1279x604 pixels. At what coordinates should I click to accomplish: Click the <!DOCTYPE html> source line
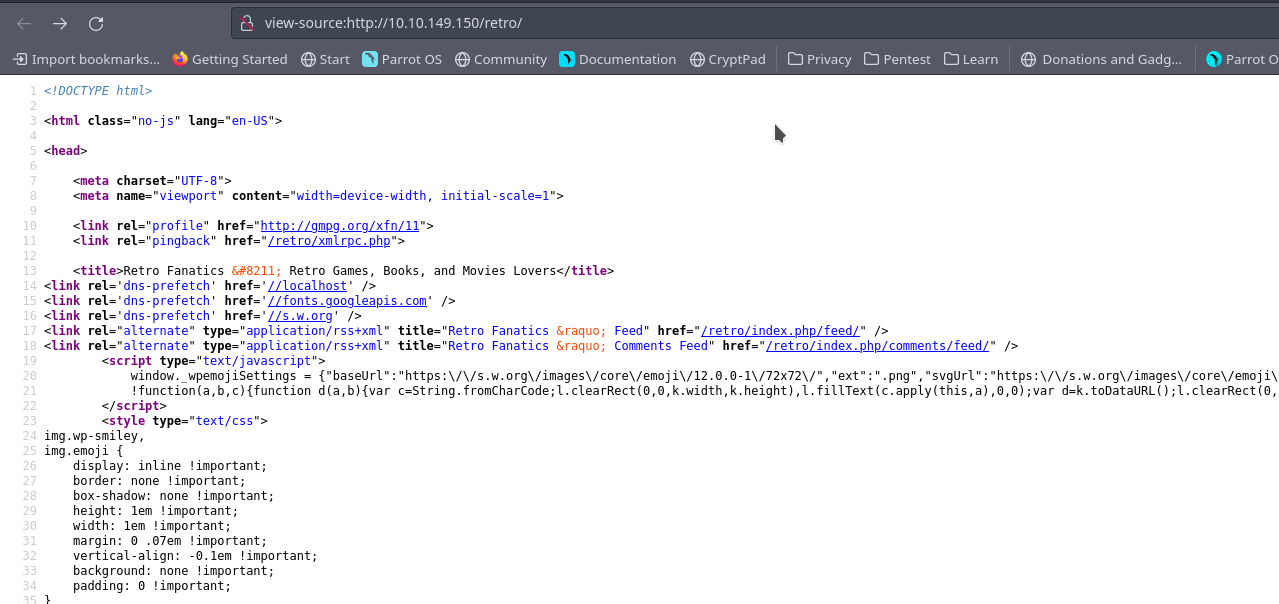coord(98,91)
